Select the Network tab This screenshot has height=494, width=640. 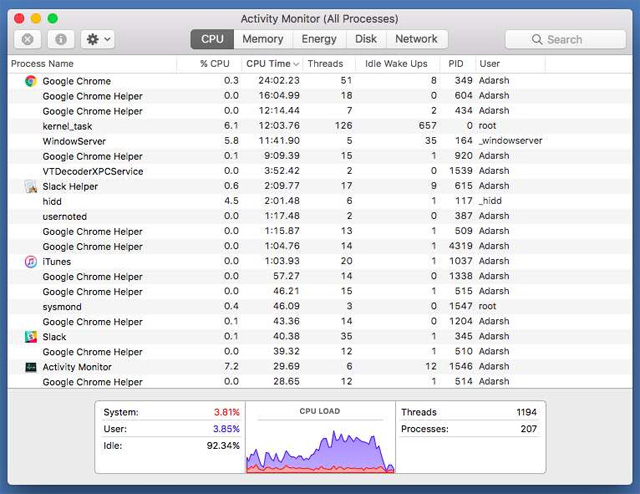416,39
